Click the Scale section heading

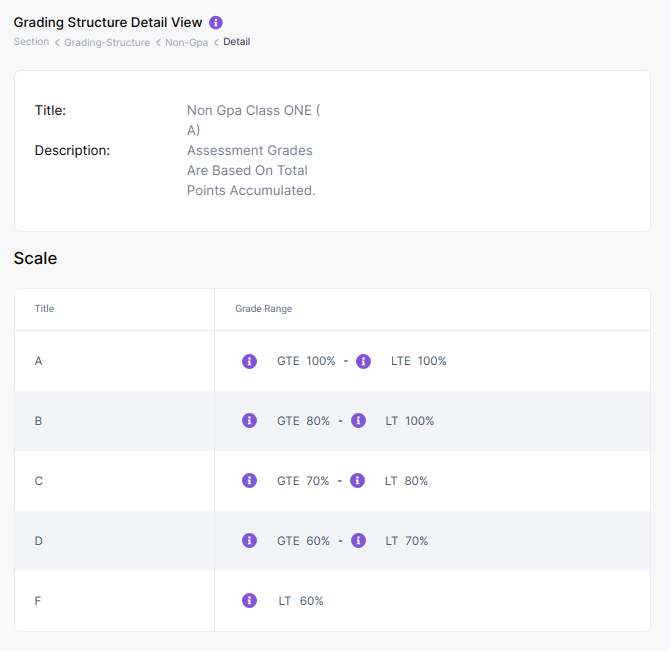pos(35,258)
